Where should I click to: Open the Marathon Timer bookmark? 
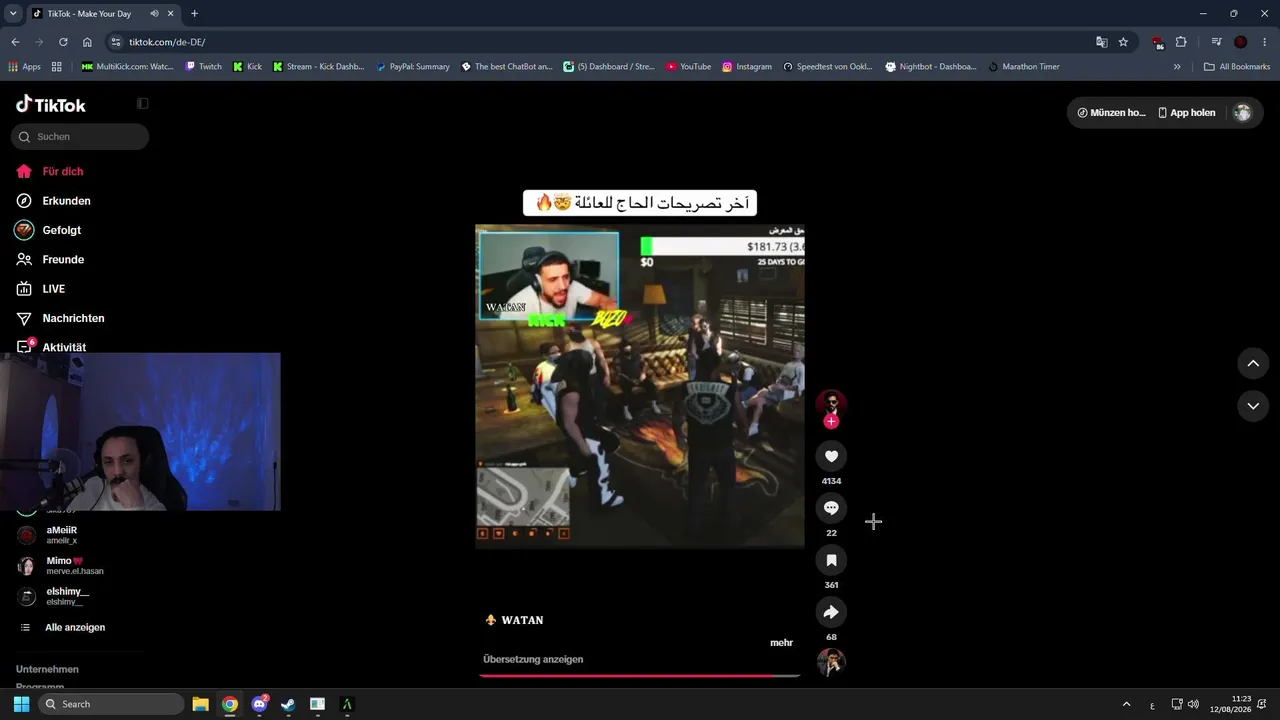[1023, 67]
